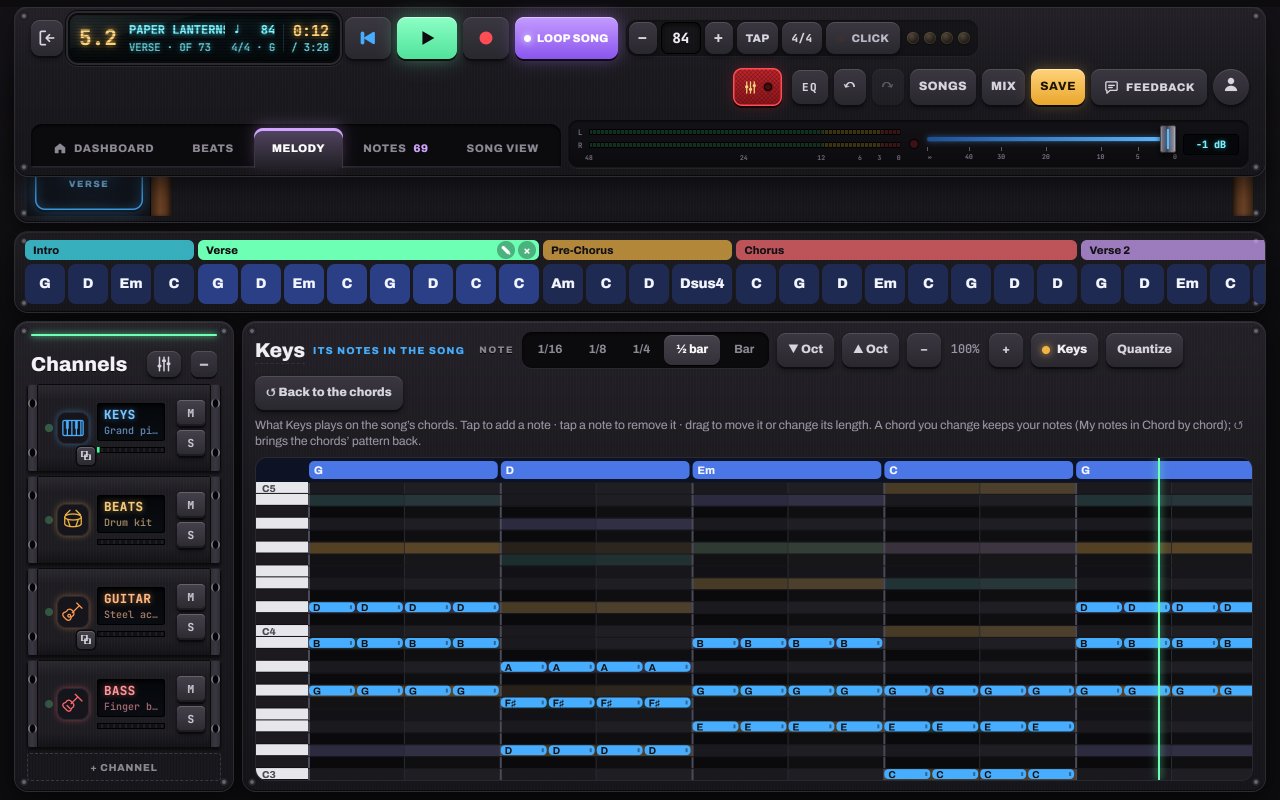
Task: Select the Guitar channel instrument icon
Action: [73, 612]
